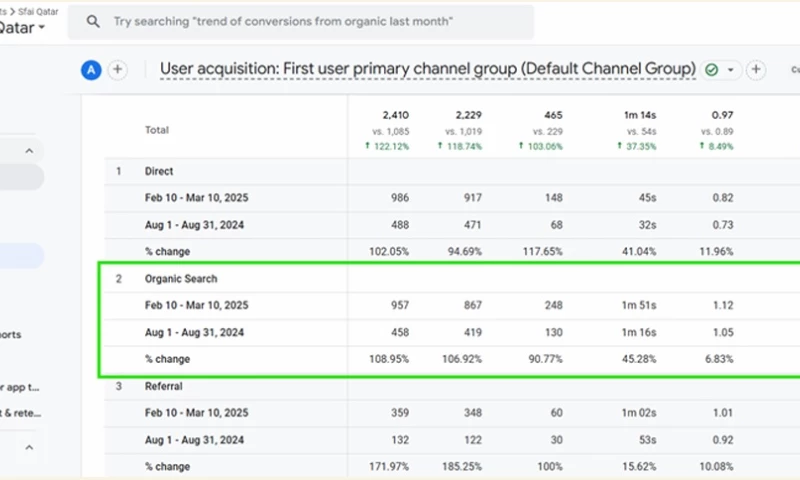The image size is (800, 480).
Task: Click Organic Search's 108.95% change cell
Action: click(389, 359)
